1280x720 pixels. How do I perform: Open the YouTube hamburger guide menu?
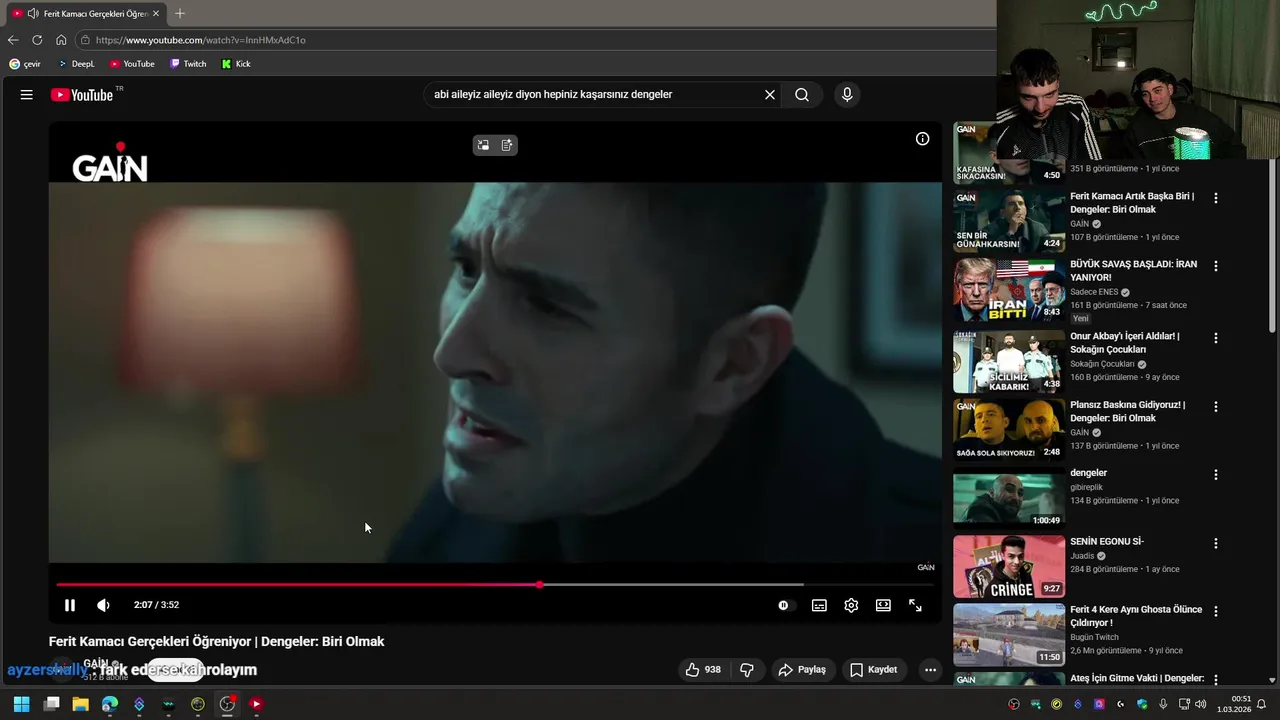[27, 95]
